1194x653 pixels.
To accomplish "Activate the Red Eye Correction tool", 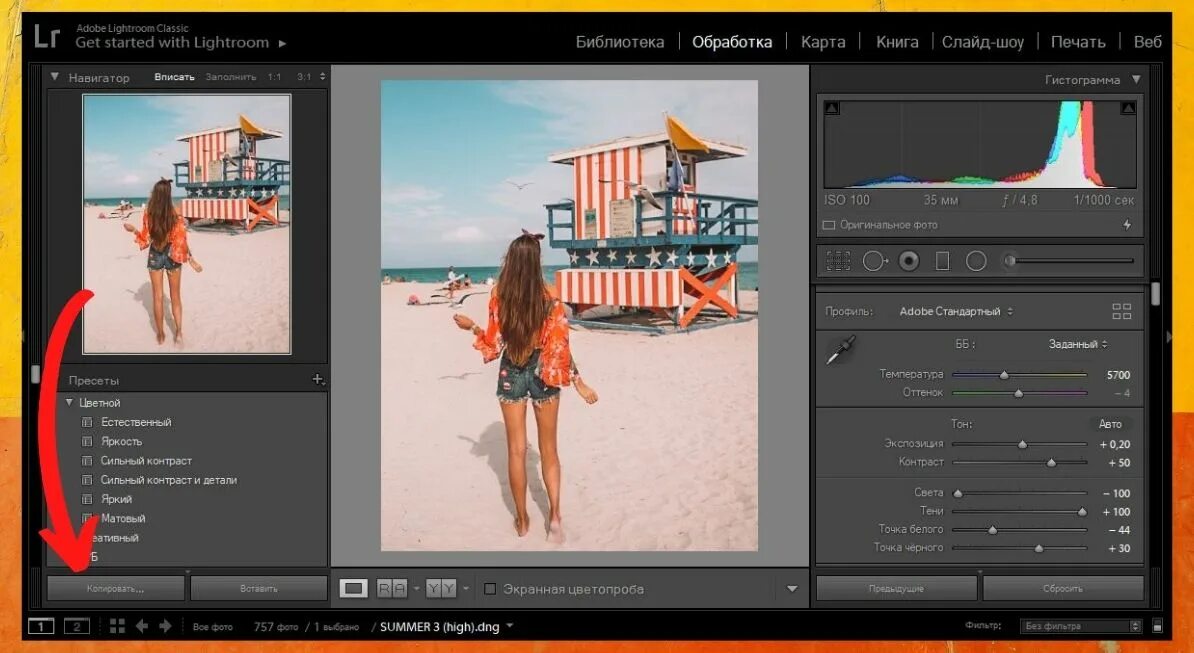I will 908,261.
